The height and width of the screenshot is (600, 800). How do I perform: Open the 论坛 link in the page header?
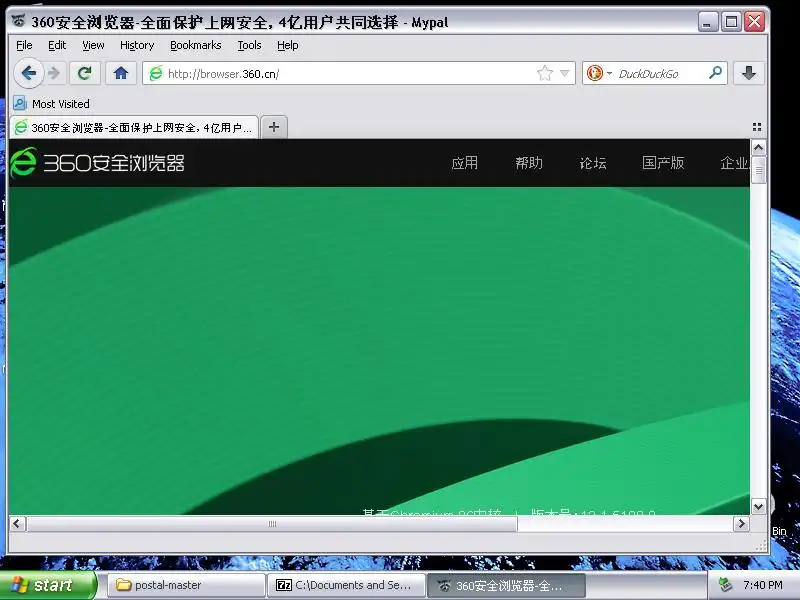click(593, 163)
